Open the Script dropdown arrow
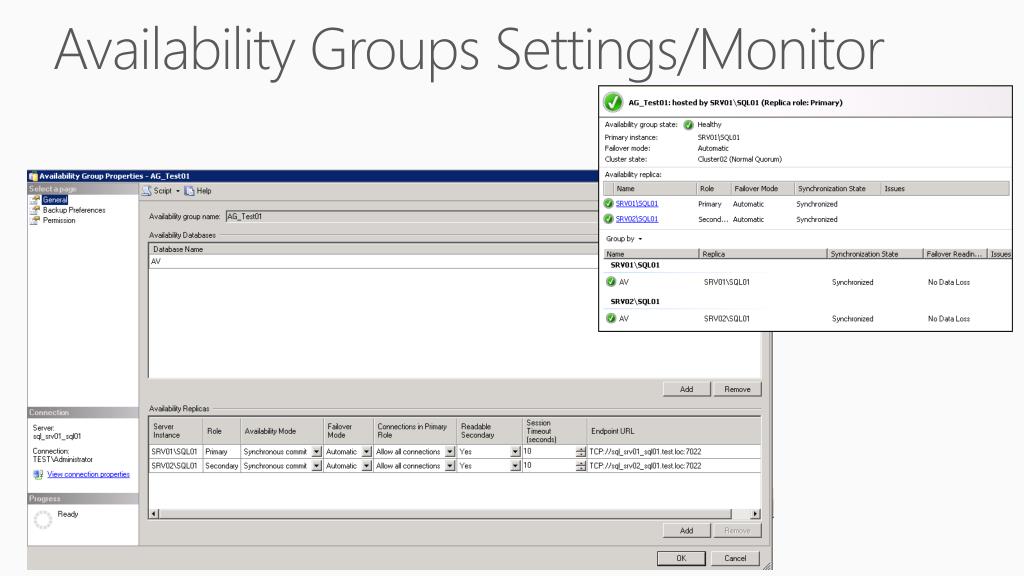The image size is (1024, 576). [x=178, y=191]
